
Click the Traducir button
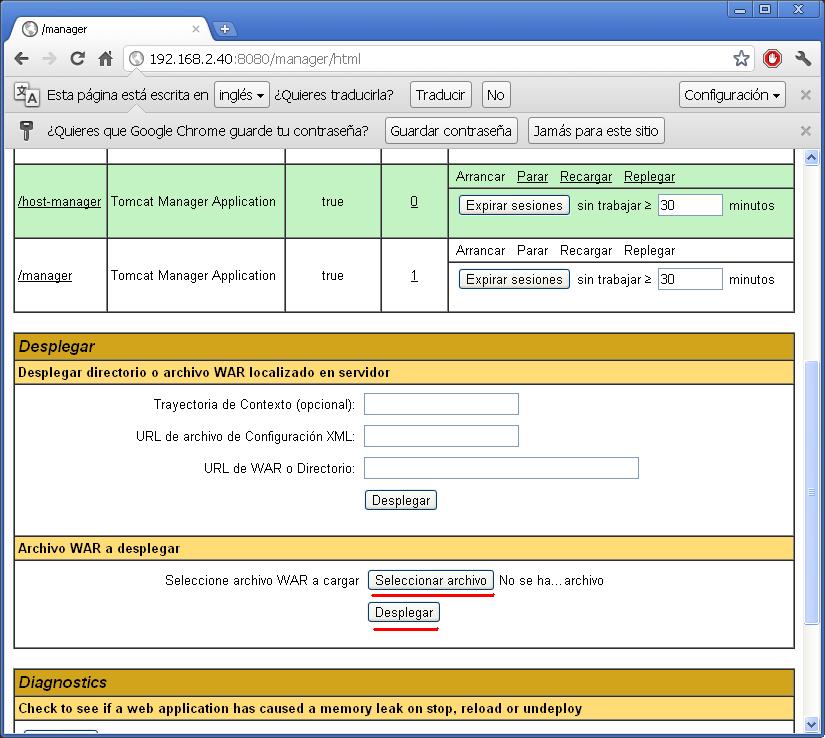440,95
